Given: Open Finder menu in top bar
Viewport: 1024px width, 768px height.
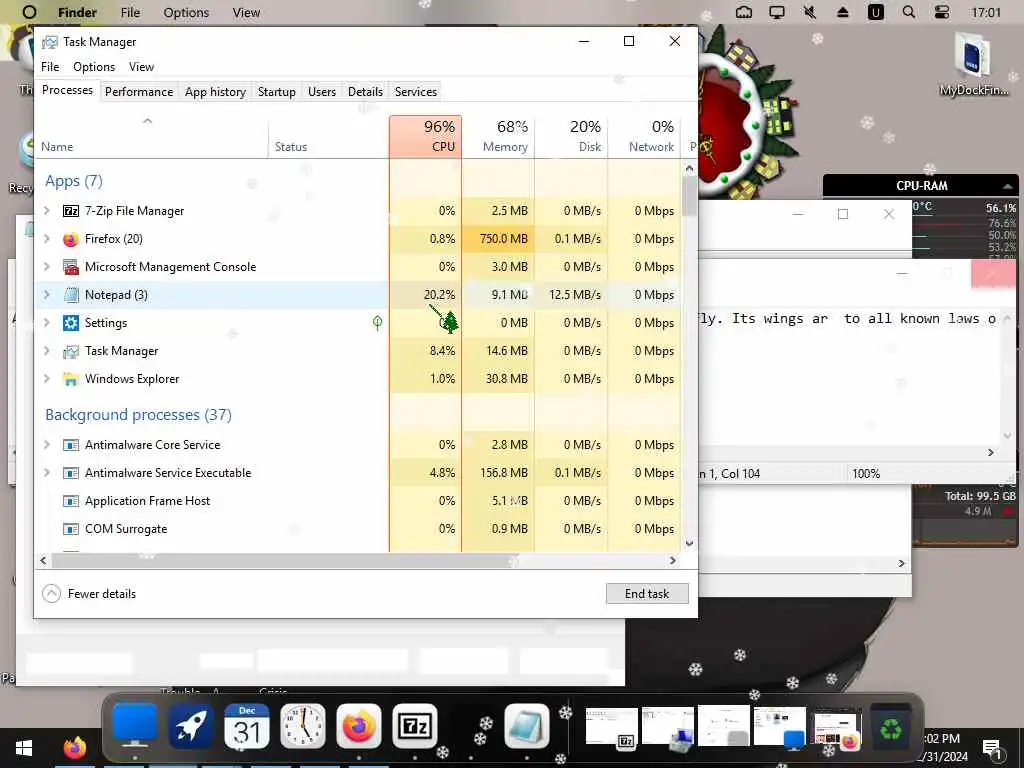Looking at the screenshot, I should 77,12.
